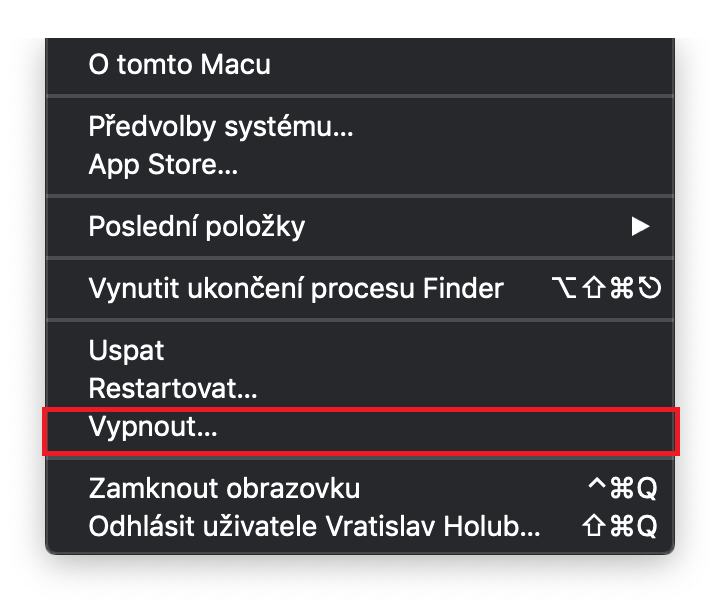Log out user Vratislav Holub
The height and width of the screenshot is (608, 720).
(314, 526)
